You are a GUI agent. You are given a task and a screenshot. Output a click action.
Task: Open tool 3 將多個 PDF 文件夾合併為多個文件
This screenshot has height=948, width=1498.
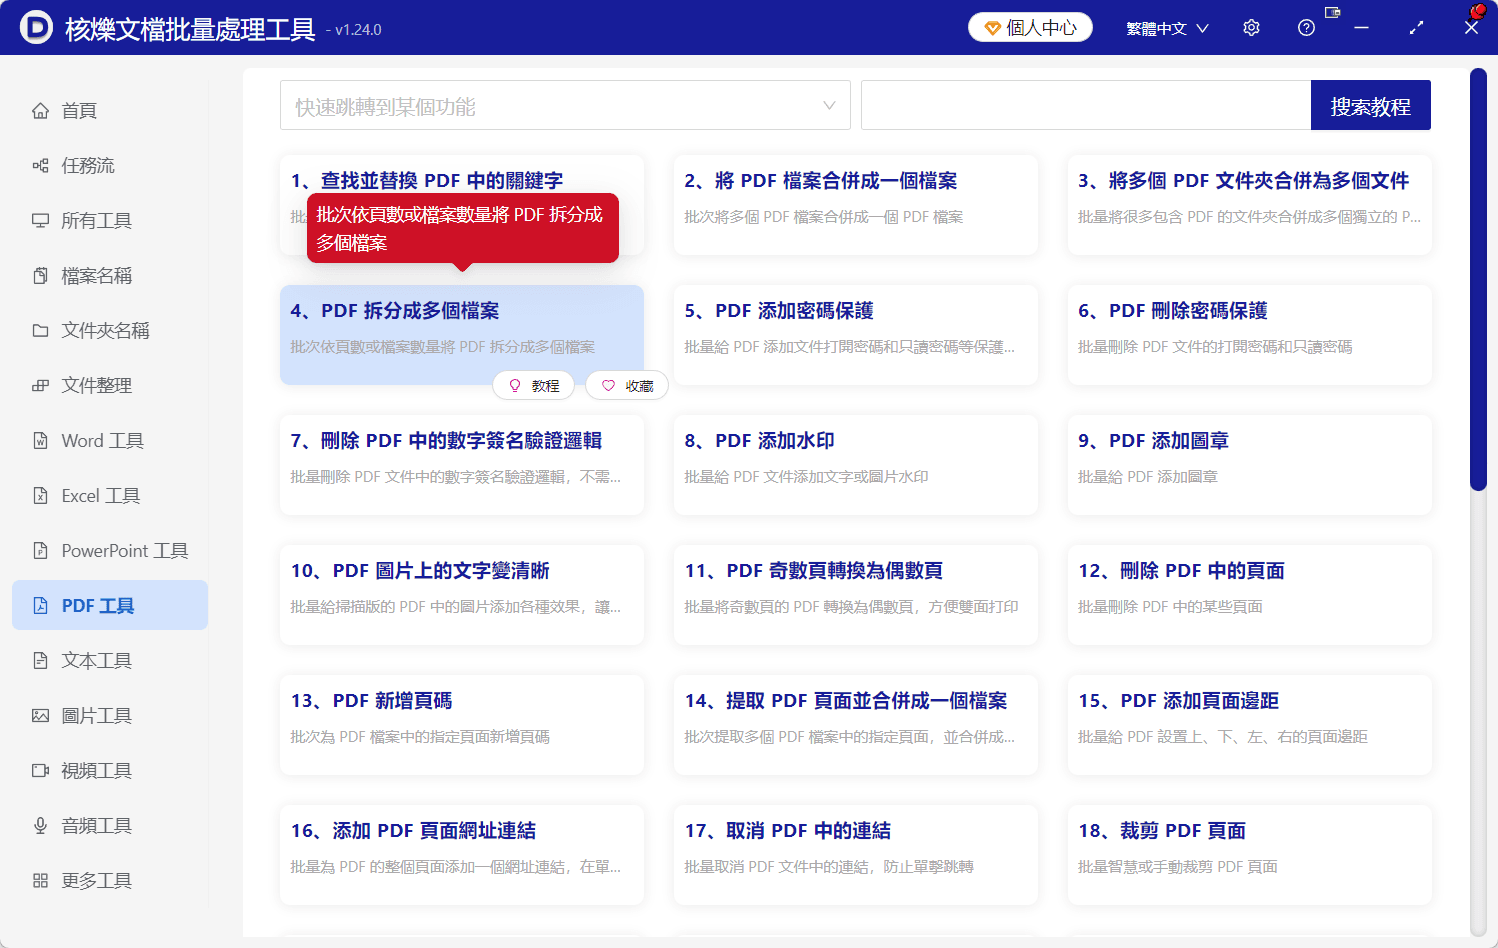point(1250,205)
